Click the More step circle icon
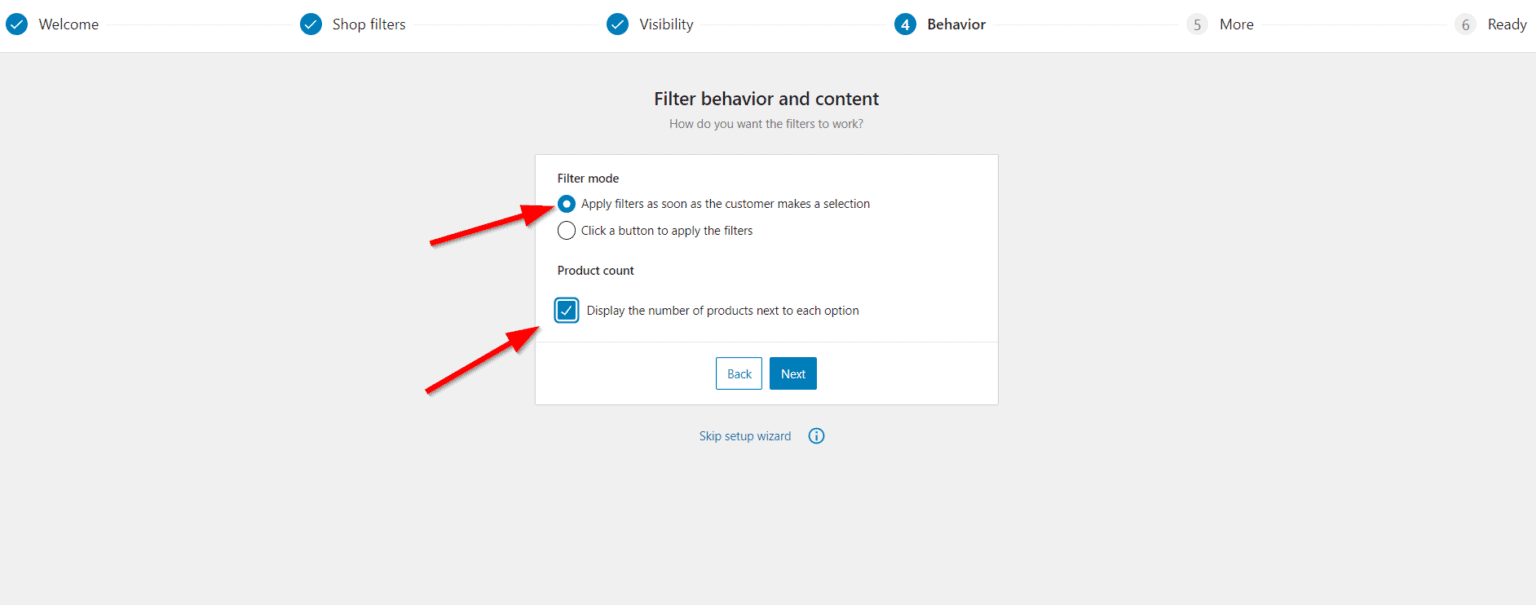 [1197, 23]
